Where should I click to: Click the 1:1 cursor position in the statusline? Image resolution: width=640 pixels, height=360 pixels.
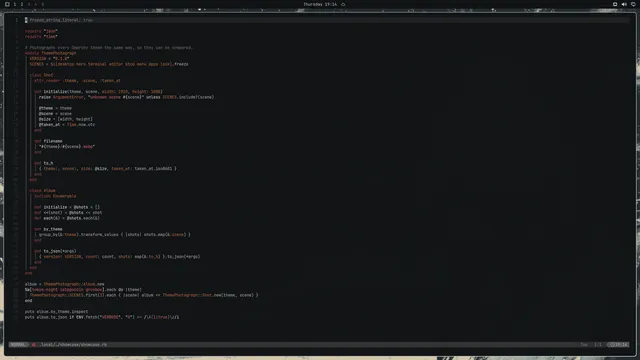click(x=598, y=344)
